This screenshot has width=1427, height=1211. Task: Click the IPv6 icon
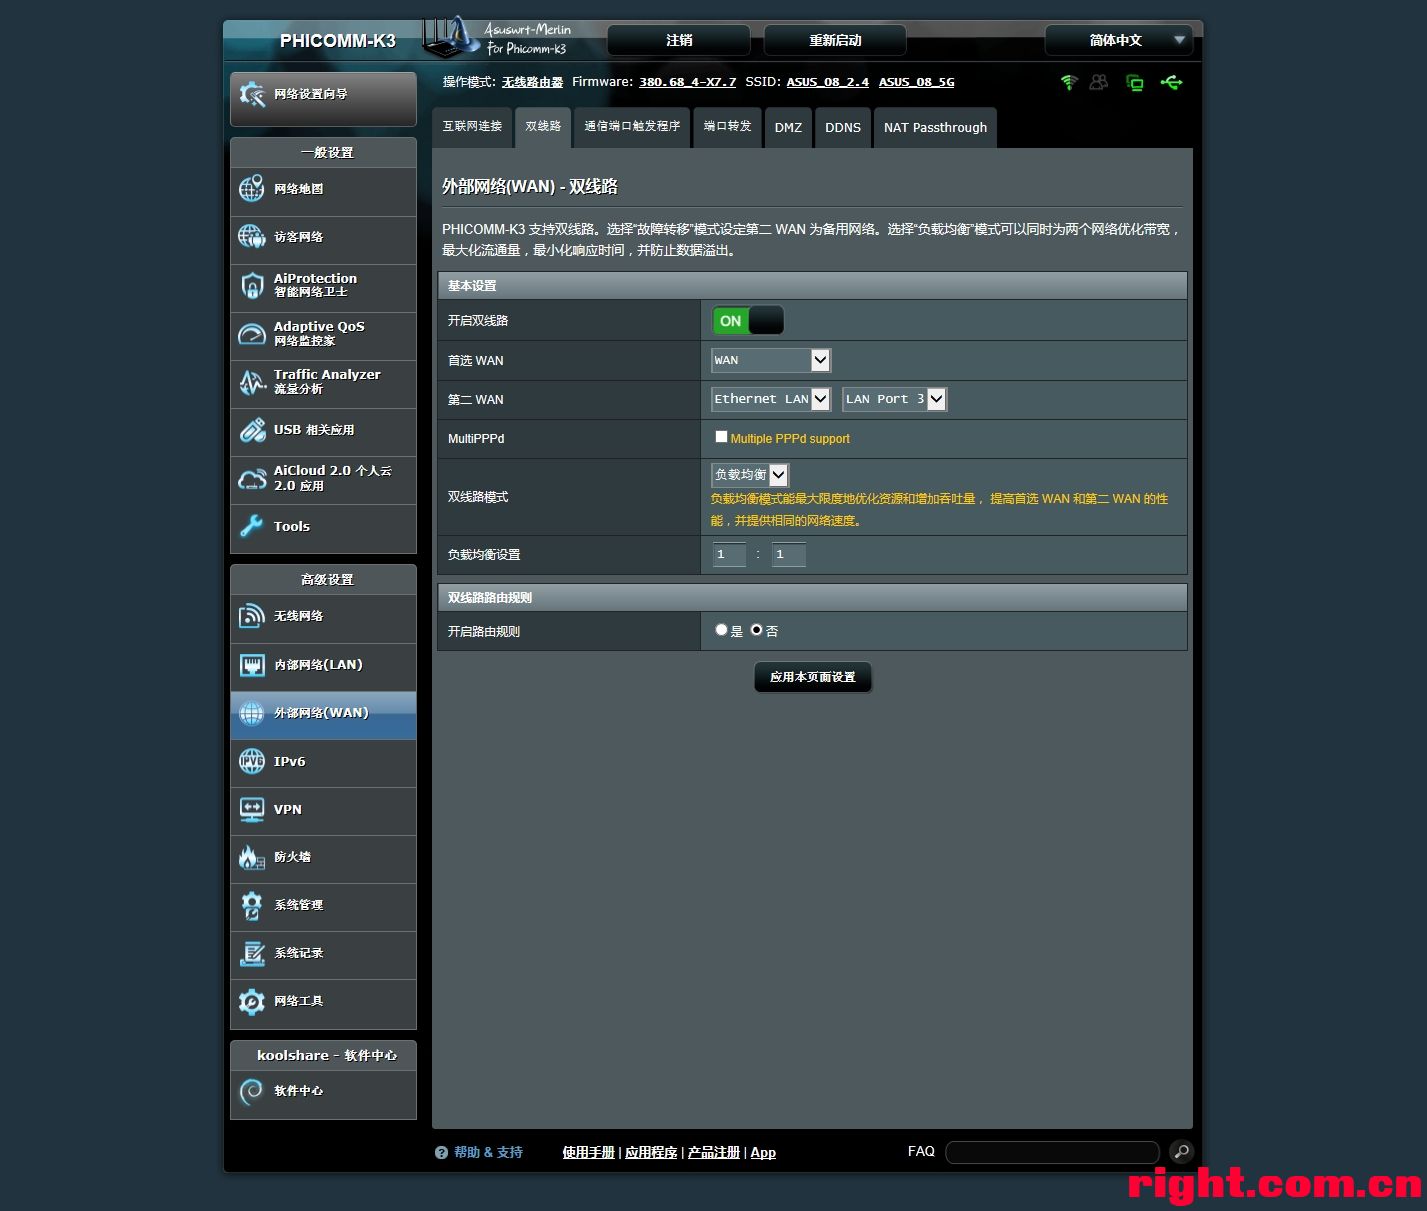(x=252, y=761)
